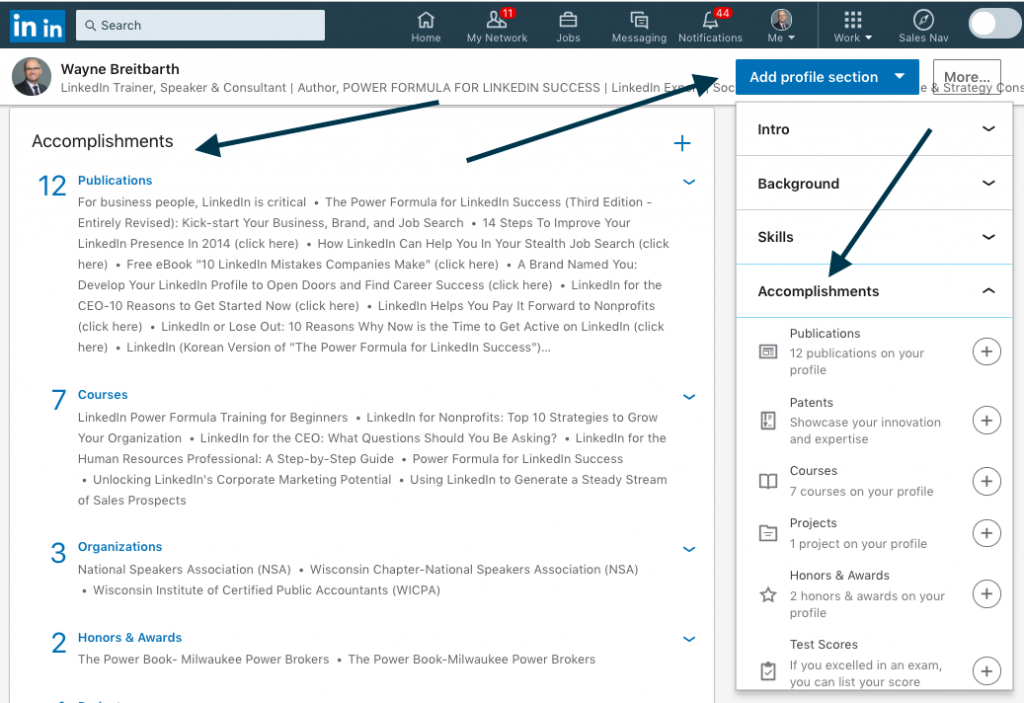
Task: Click the Test Scores clipboard icon
Action: coord(768,671)
